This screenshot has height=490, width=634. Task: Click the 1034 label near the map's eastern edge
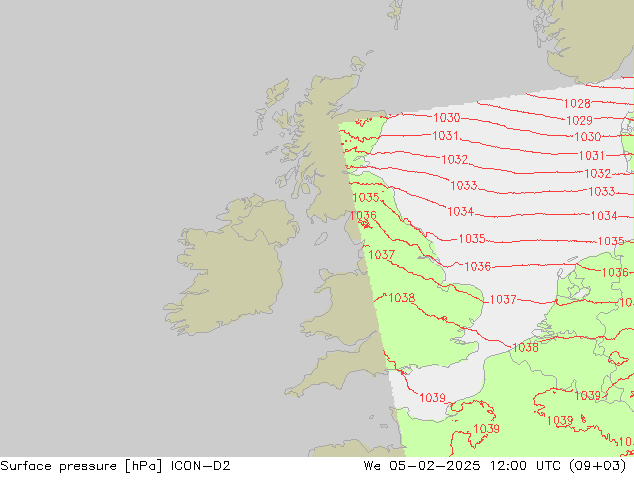click(604, 216)
